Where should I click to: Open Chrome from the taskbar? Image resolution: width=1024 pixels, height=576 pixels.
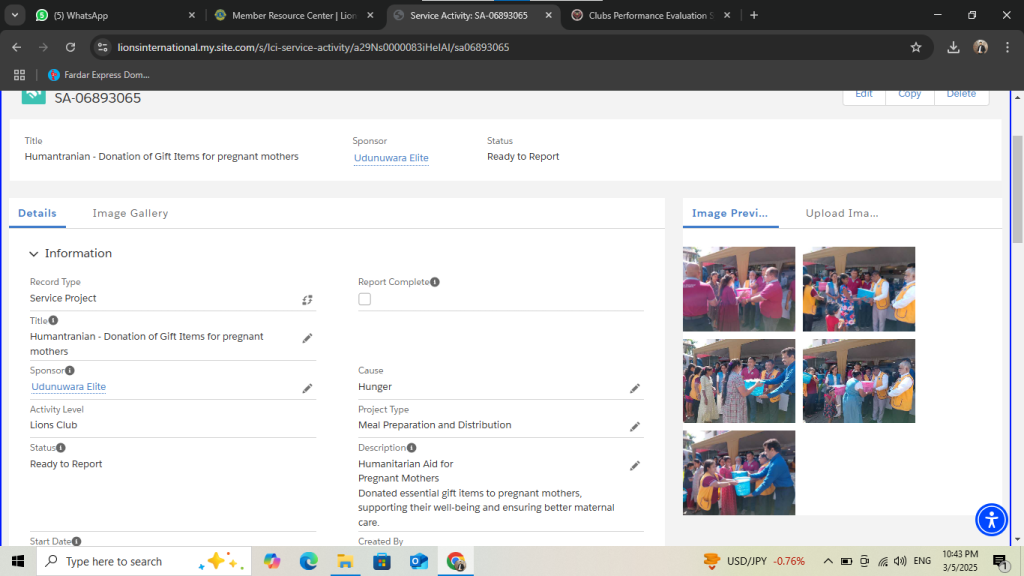click(456, 561)
